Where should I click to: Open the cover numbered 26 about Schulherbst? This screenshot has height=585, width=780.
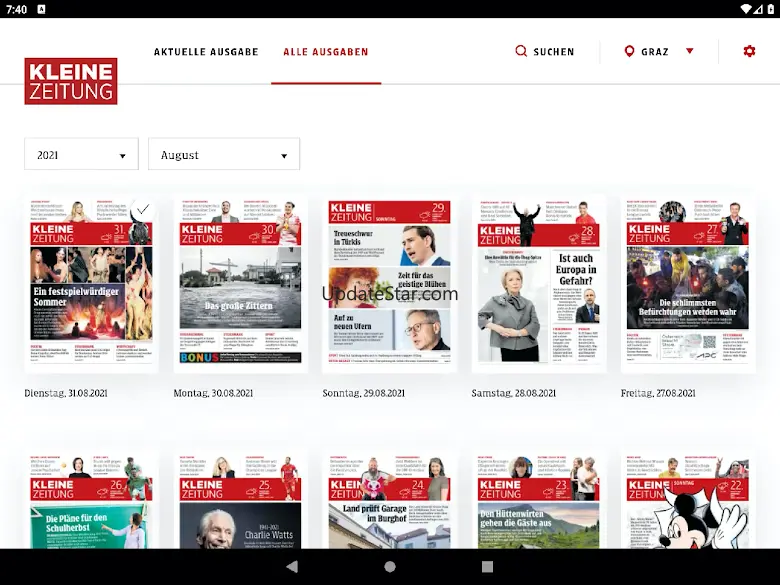92,500
